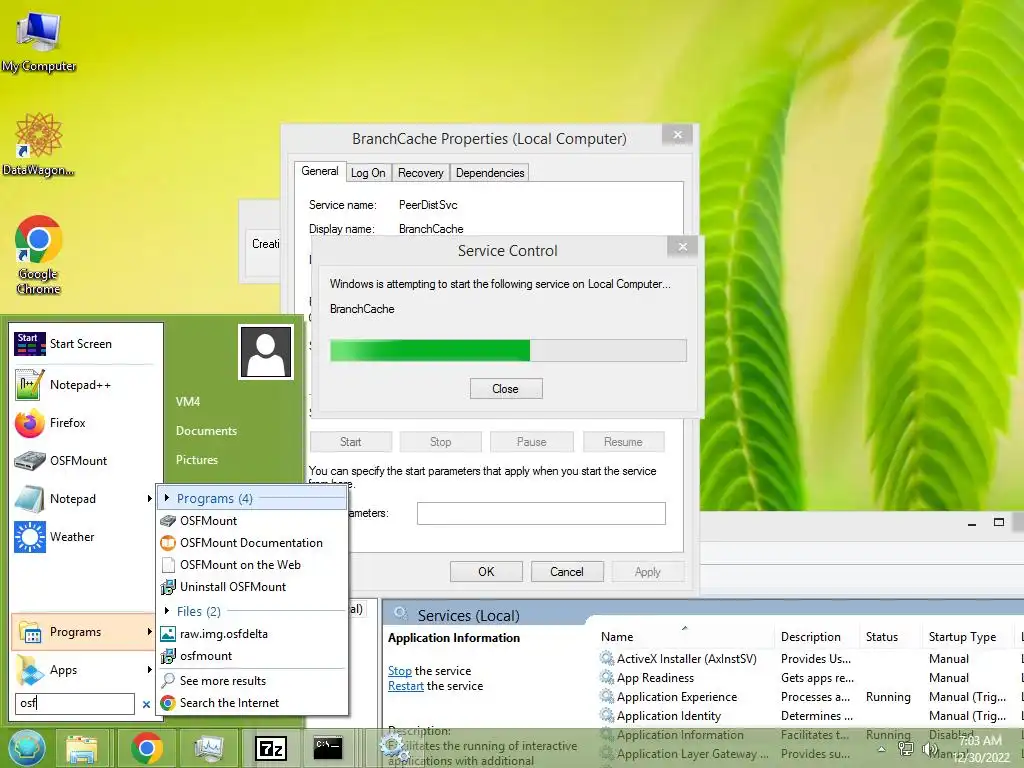Image resolution: width=1024 pixels, height=768 pixels.
Task: Click the user account picture
Action: (266, 352)
